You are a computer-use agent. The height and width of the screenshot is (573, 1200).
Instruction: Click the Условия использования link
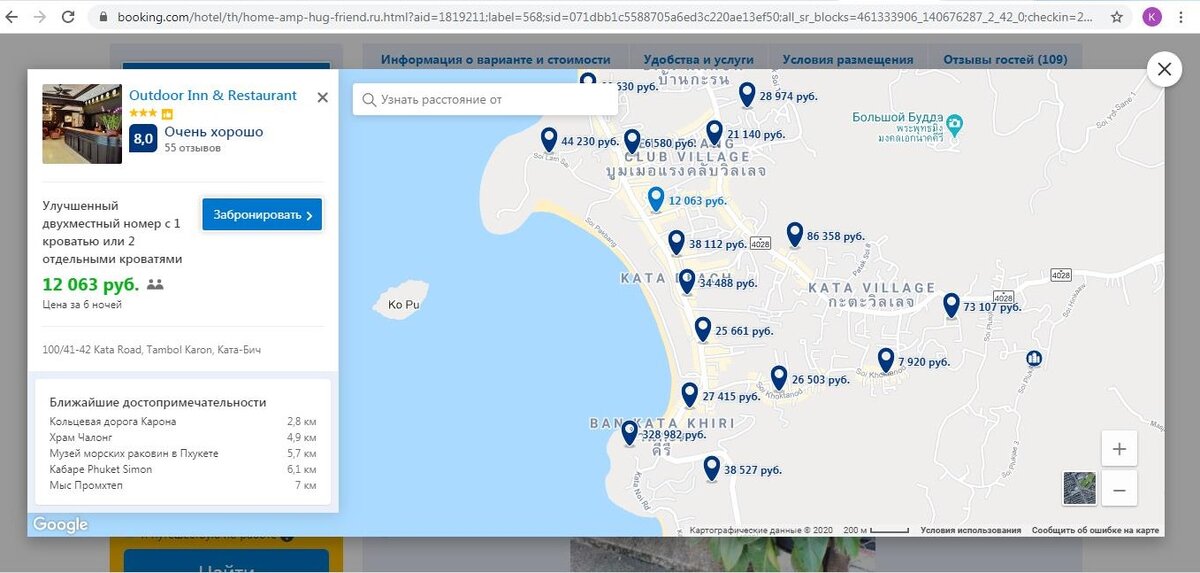[x=971, y=530]
